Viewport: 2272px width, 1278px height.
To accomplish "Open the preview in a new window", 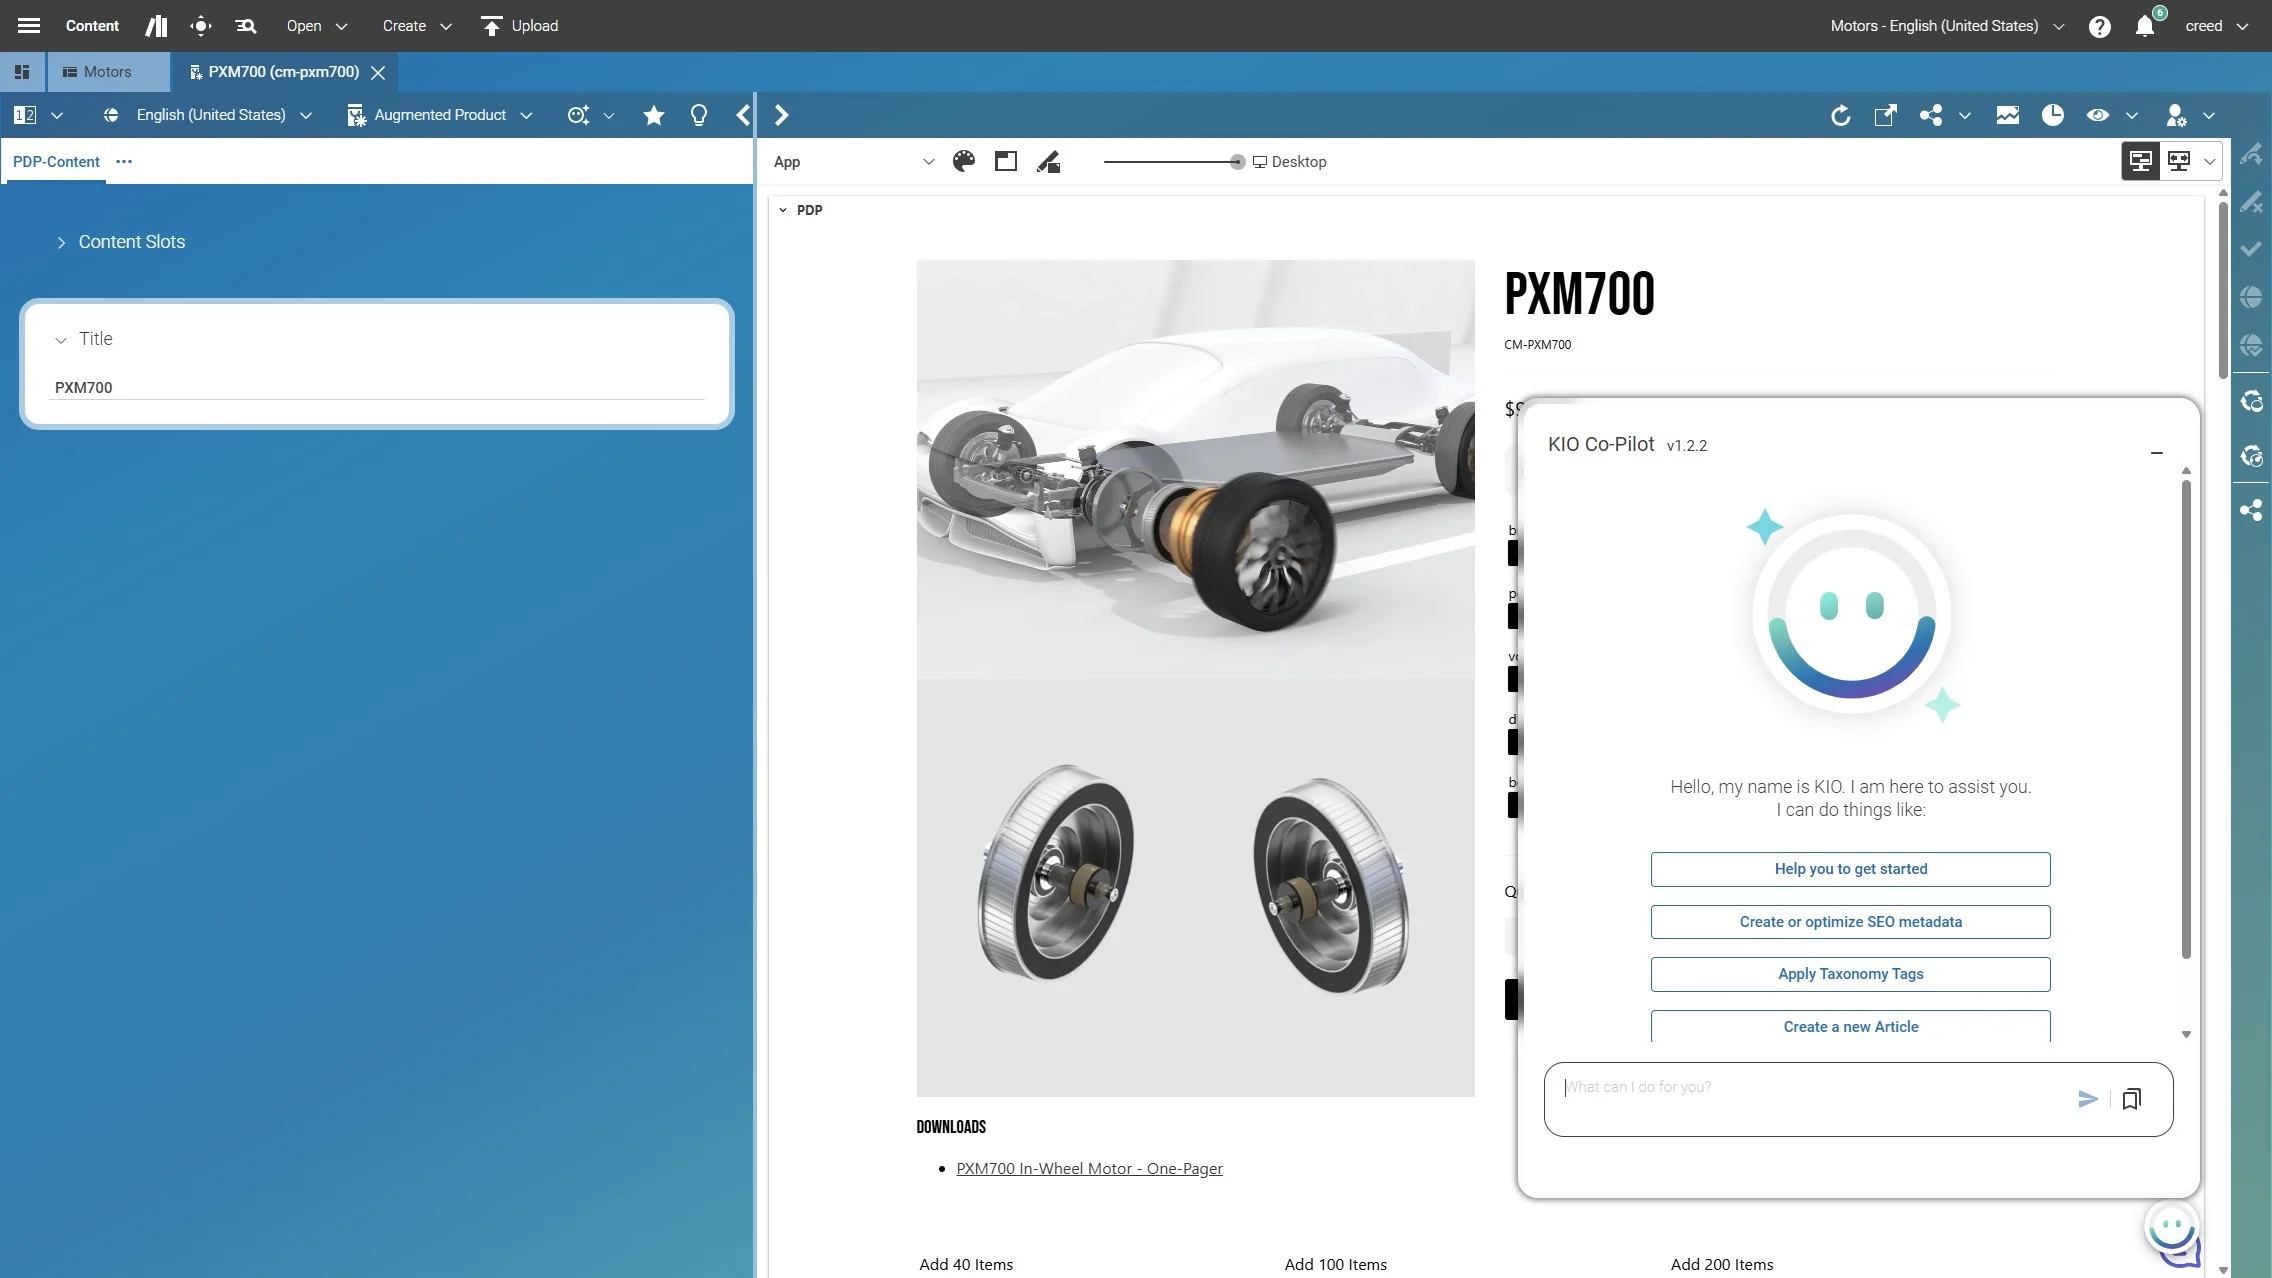I will (x=1885, y=115).
